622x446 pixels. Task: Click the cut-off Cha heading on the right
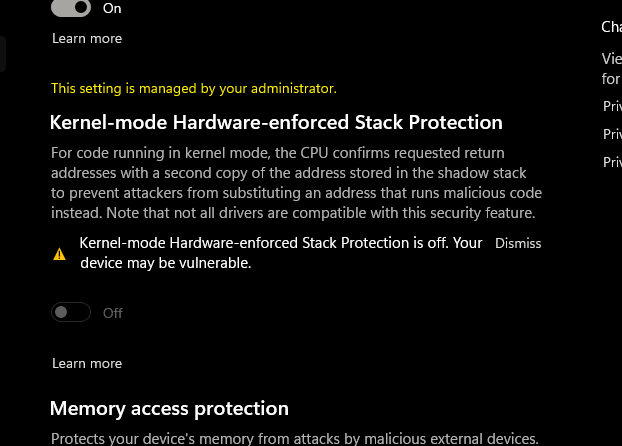pos(611,27)
